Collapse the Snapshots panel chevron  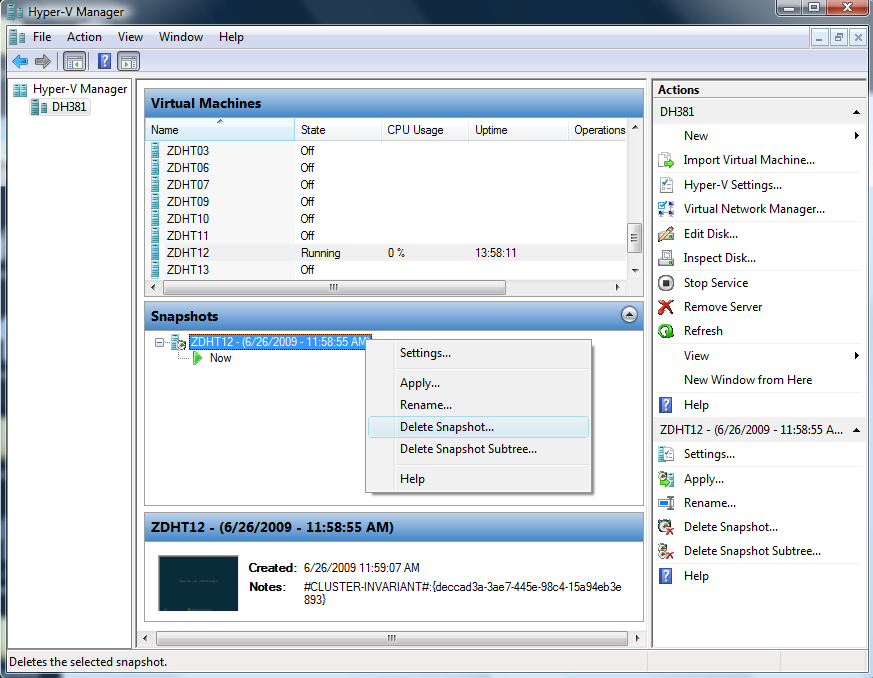[x=629, y=315]
